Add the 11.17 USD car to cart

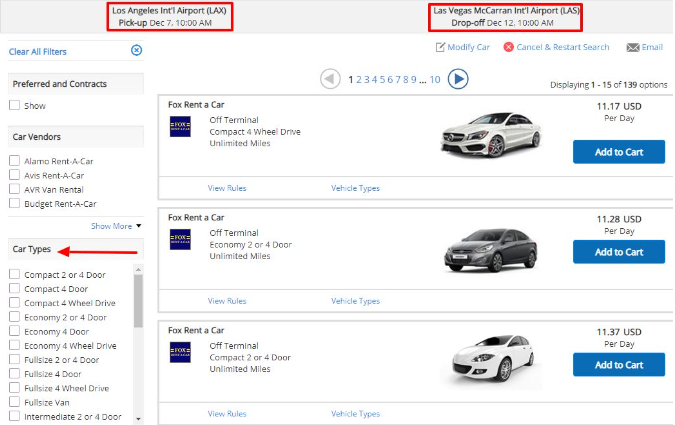point(619,152)
